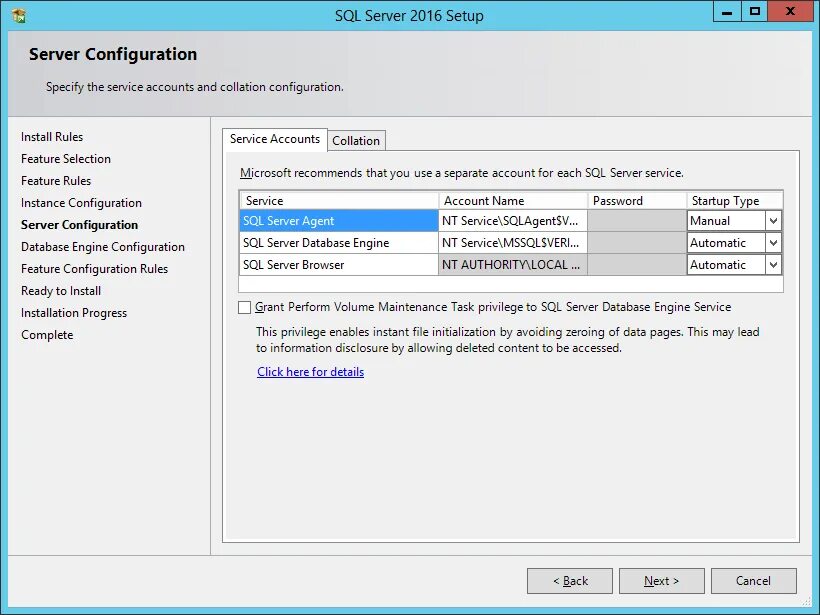Click the Service column header
The width and height of the screenshot is (820, 615).
(x=339, y=201)
